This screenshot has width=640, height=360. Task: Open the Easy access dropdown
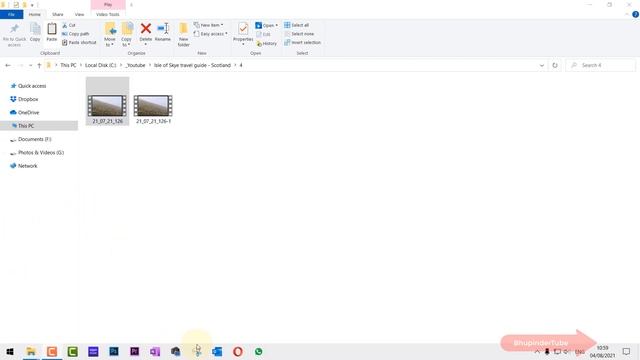(211, 34)
